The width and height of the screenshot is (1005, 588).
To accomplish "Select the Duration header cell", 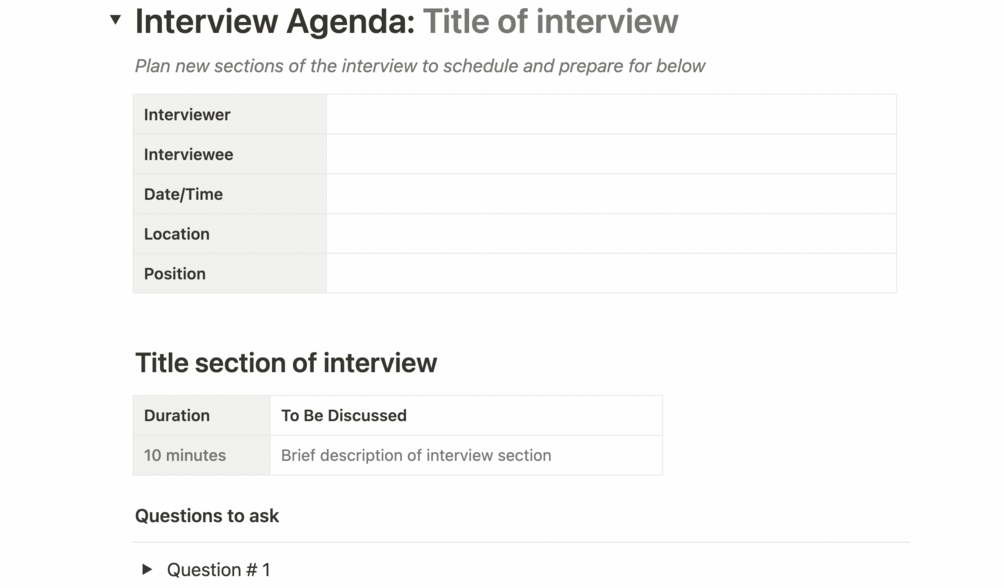I will (201, 416).
